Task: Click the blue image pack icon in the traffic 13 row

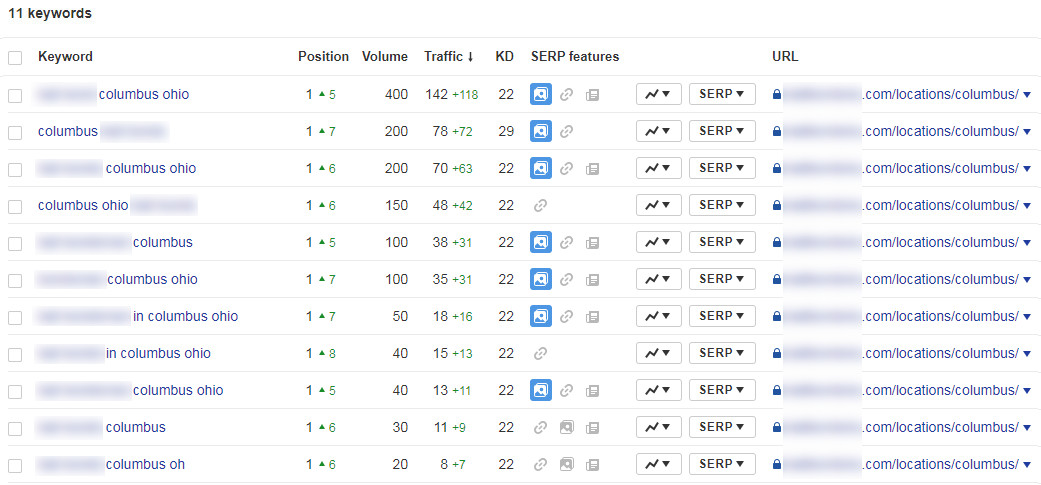Action: pos(541,390)
